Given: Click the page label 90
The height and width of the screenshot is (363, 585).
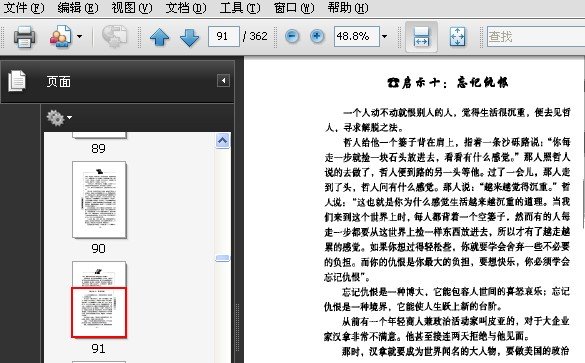Looking at the screenshot, I should click(x=98, y=248).
